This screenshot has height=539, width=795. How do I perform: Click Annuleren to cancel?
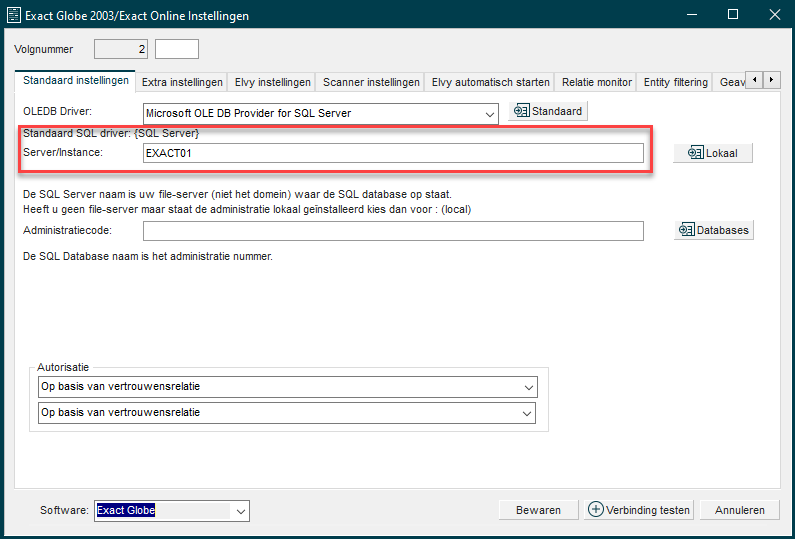point(740,510)
